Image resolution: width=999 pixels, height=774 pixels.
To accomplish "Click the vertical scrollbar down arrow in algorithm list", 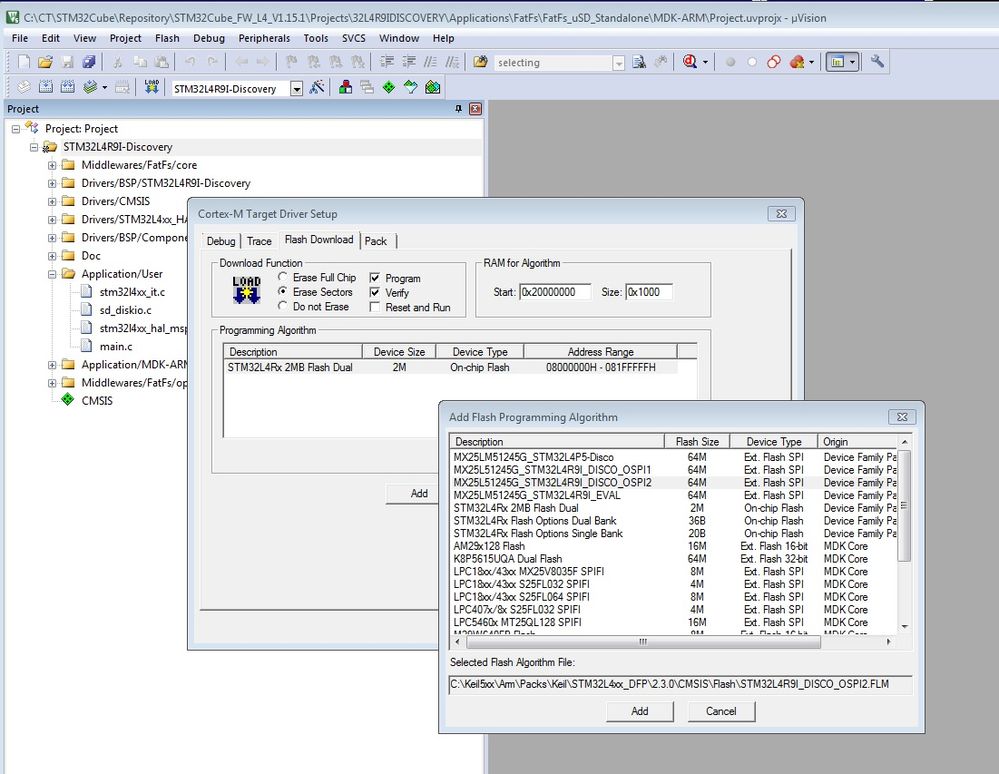I will click(x=904, y=627).
